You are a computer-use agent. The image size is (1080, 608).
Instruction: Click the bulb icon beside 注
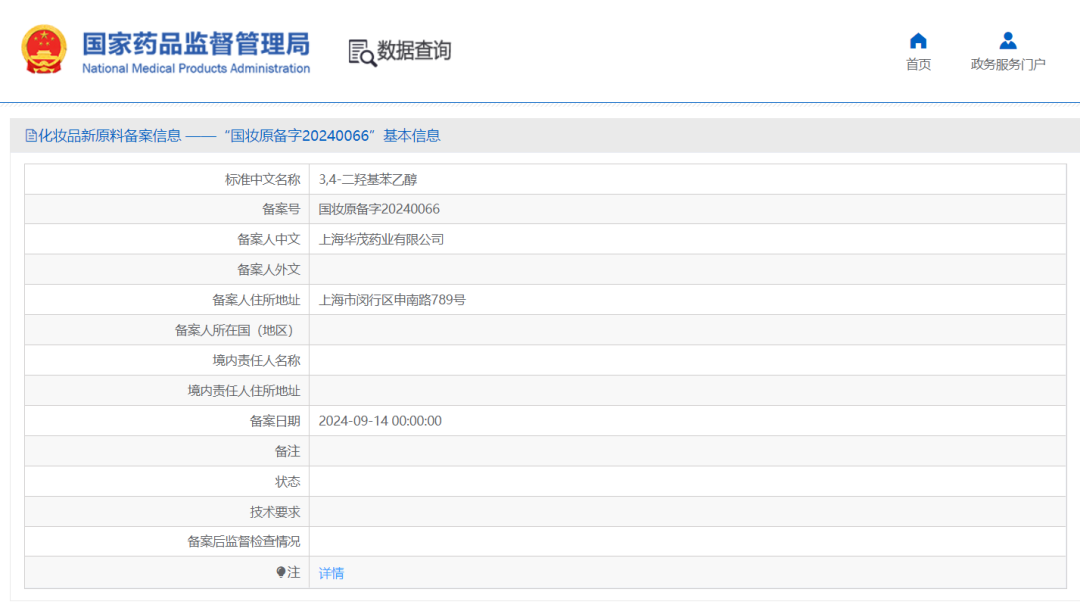281,572
